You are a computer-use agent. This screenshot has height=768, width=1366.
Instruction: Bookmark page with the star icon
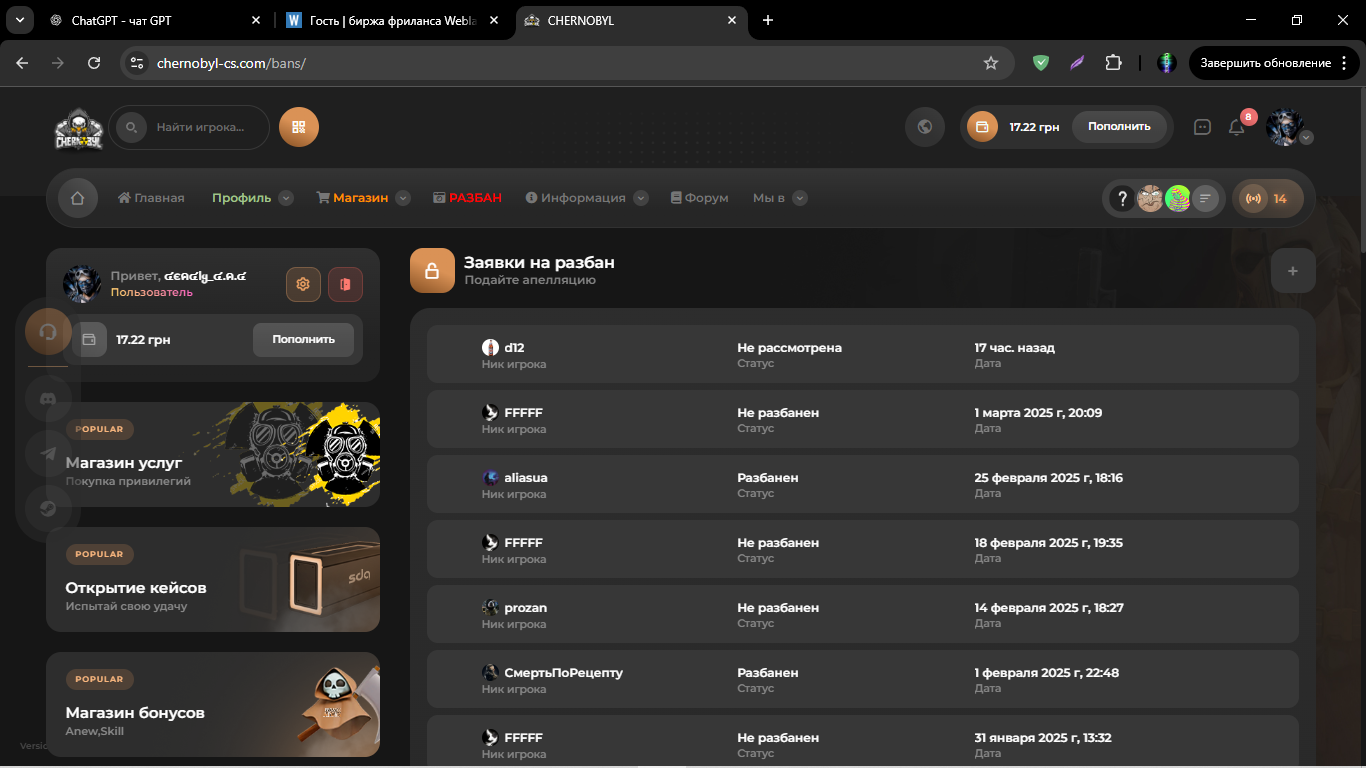click(991, 63)
